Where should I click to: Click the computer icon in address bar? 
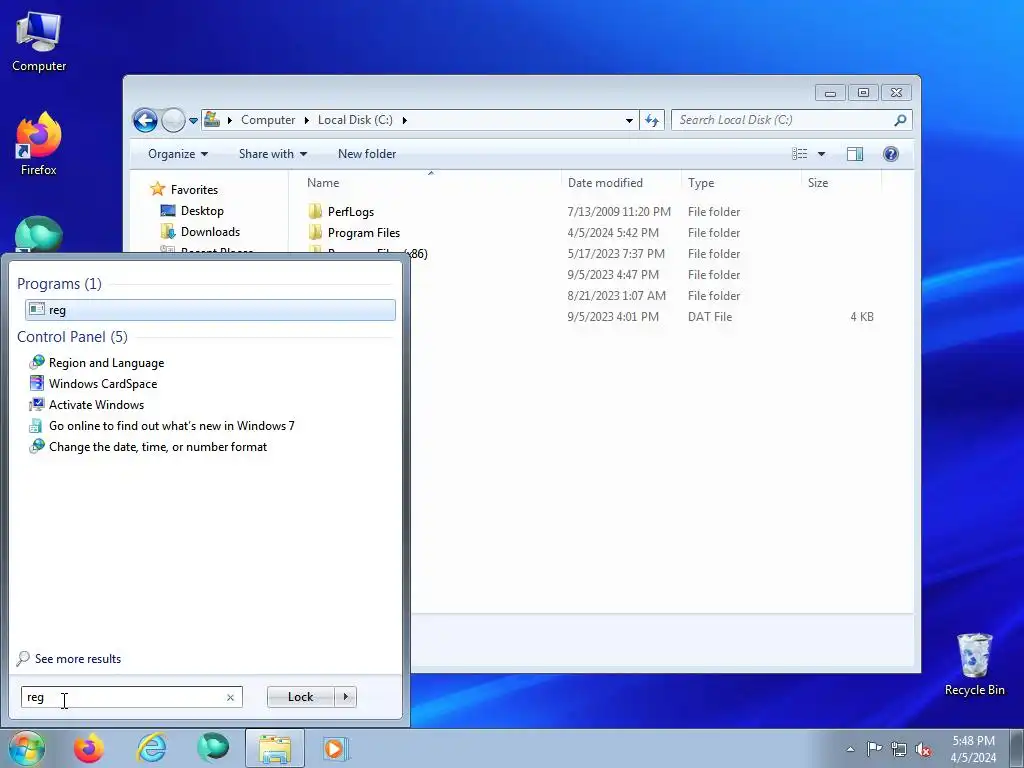[x=212, y=120]
